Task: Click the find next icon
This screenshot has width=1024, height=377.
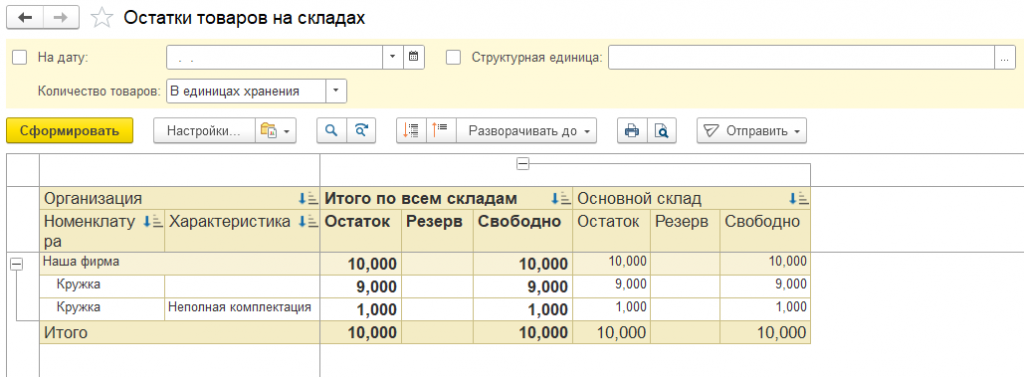Action: (361, 131)
